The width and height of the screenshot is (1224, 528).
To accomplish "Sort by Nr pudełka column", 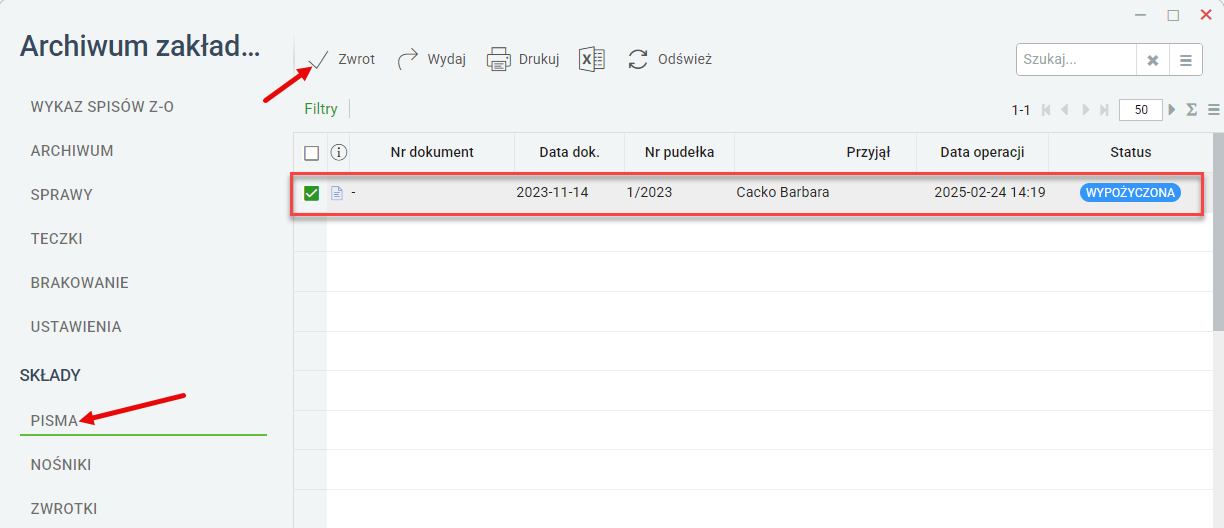I will click(679, 153).
